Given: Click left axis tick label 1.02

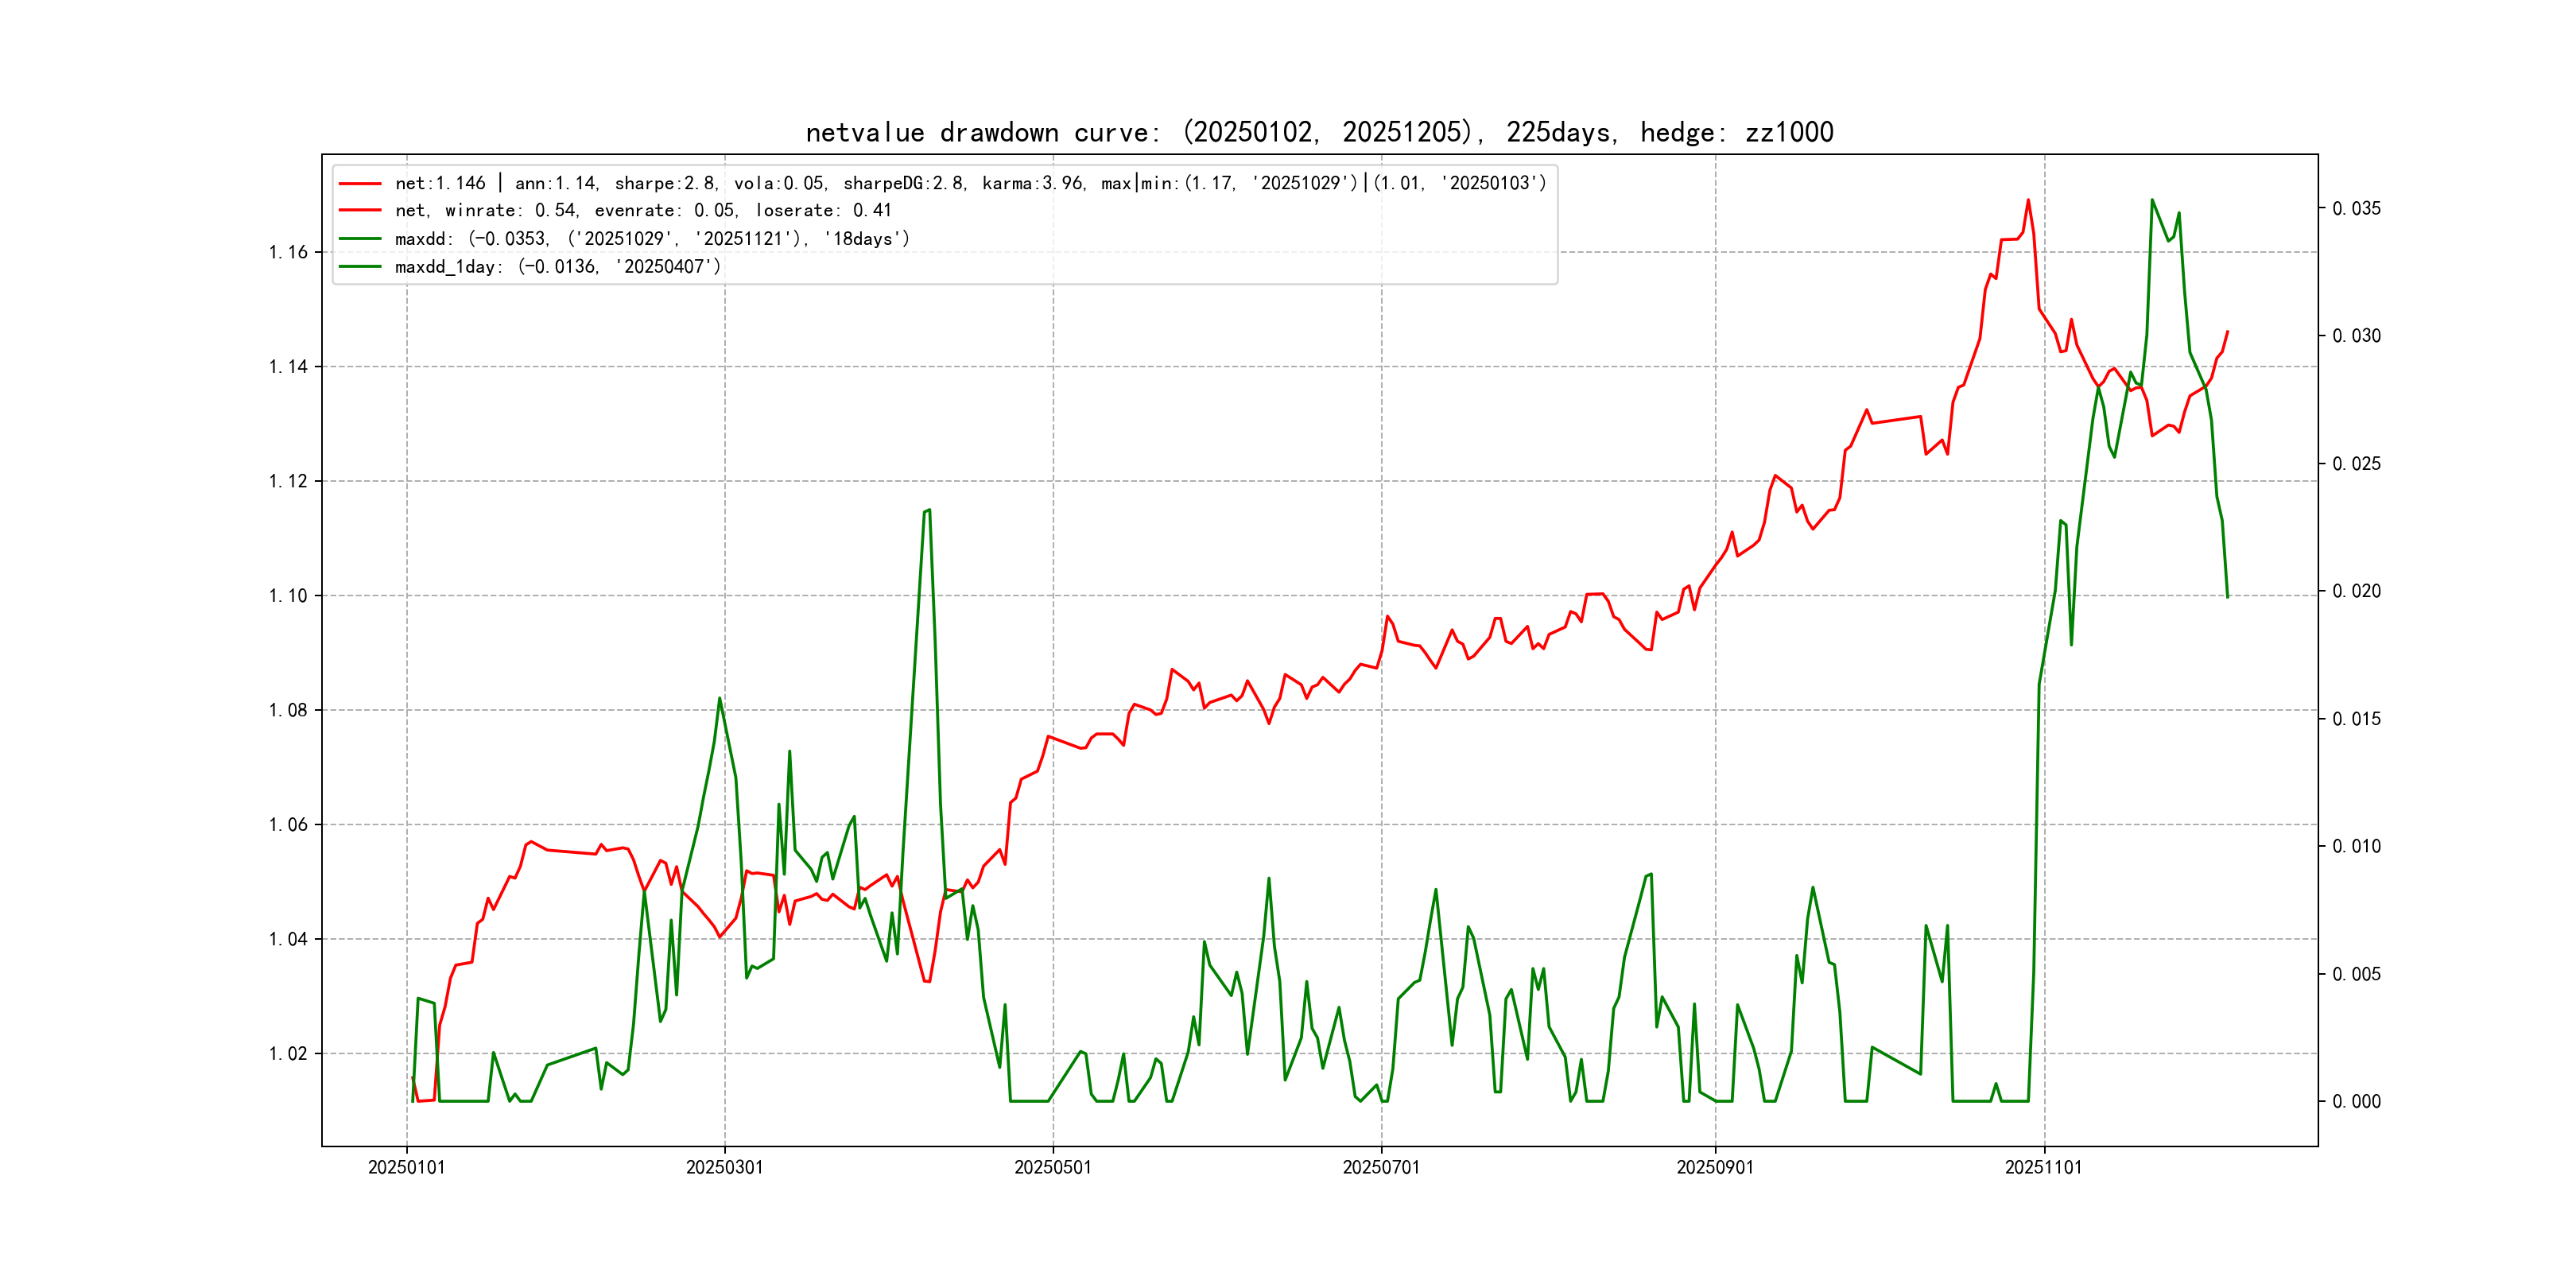Looking at the screenshot, I should click(288, 1054).
